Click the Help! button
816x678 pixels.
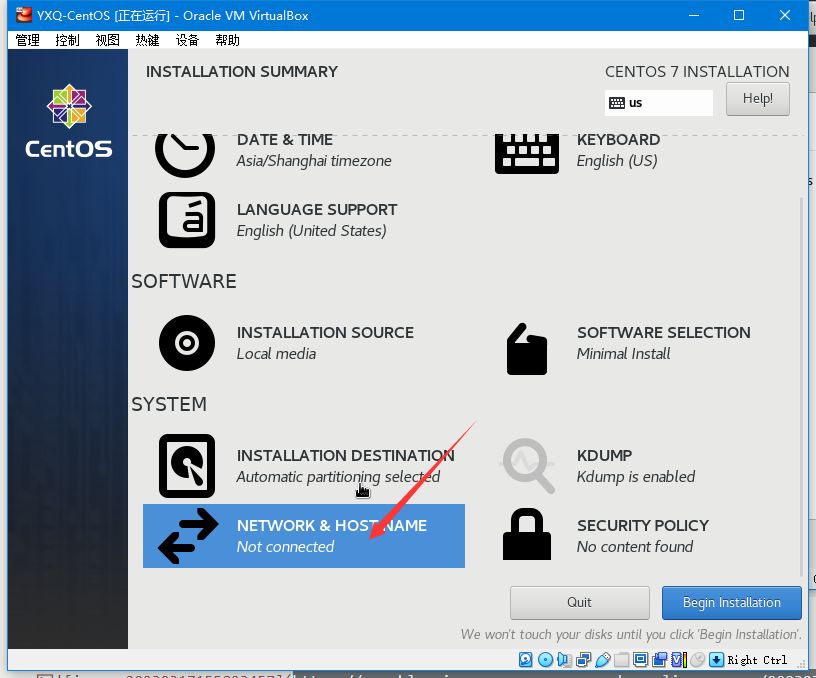(x=757, y=99)
